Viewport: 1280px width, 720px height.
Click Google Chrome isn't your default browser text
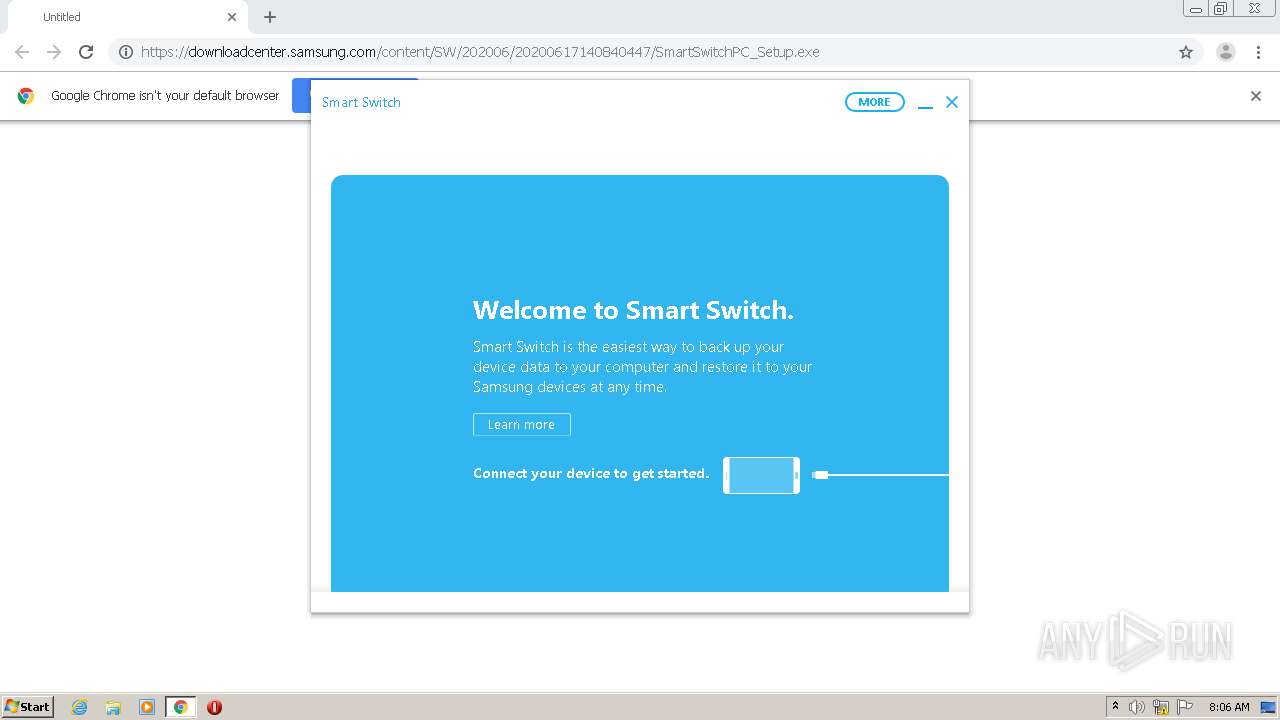(x=165, y=96)
